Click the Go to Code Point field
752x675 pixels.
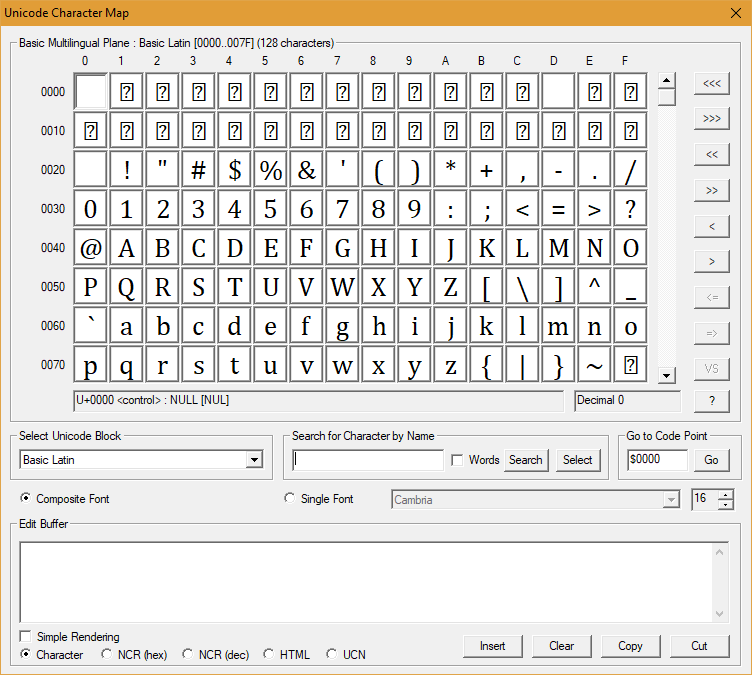pyautogui.click(x=657, y=460)
